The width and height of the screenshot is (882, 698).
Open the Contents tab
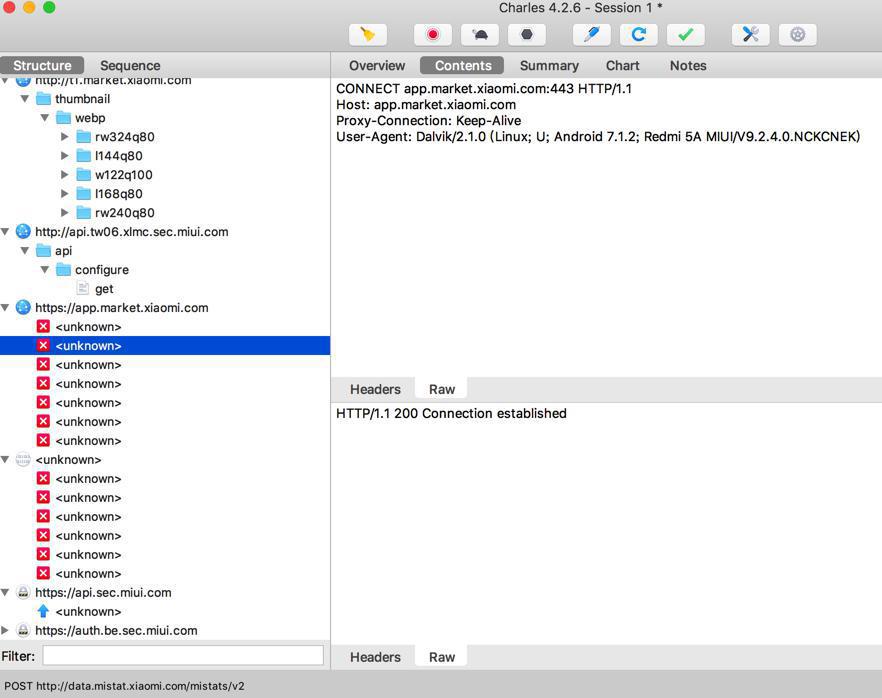463,65
